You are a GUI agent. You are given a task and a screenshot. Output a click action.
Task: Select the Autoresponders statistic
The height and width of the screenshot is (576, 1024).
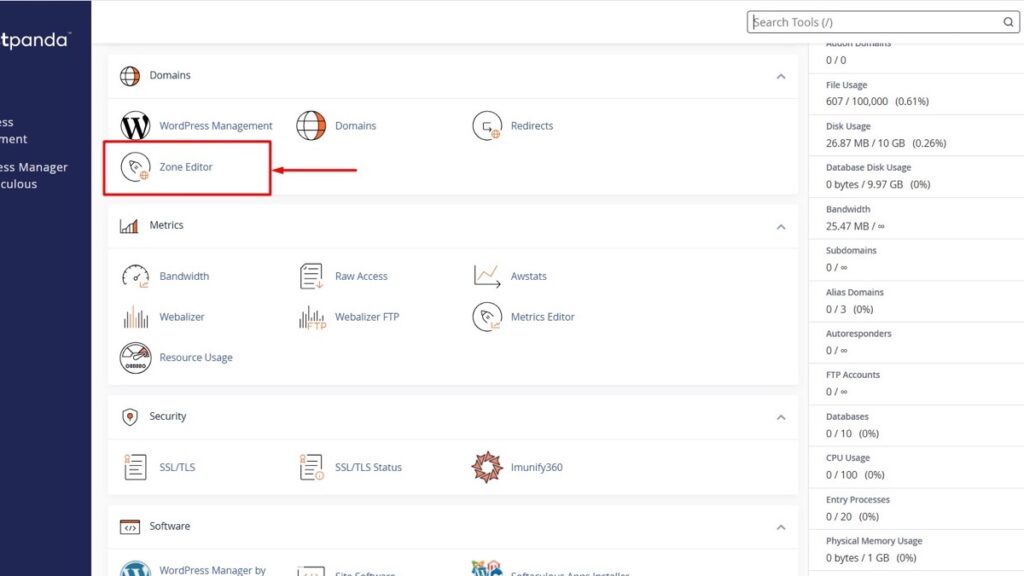point(916,342)
